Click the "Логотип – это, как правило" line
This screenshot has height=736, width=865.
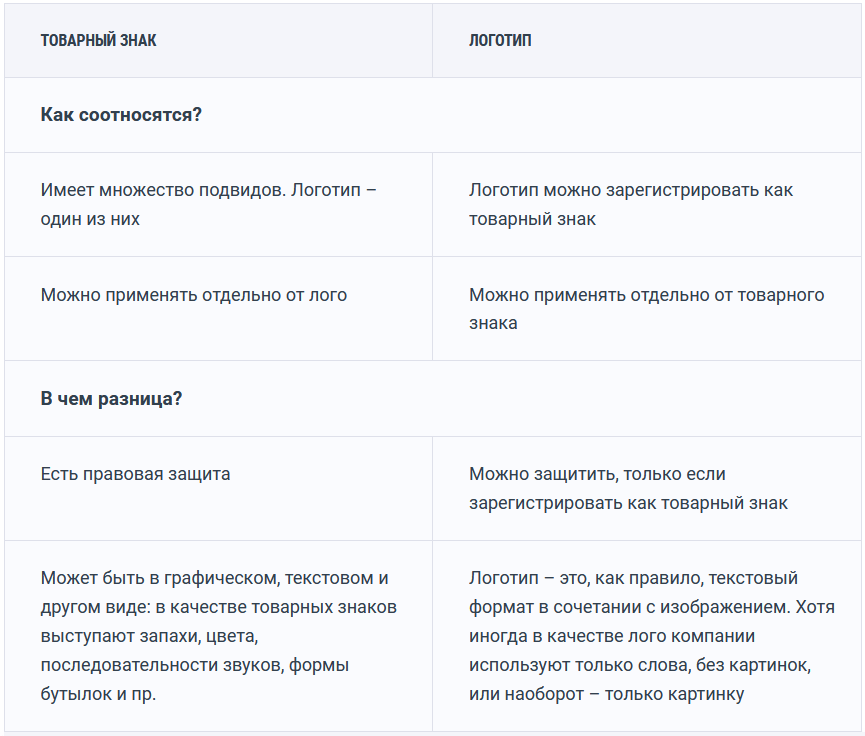click(x=633, y=578)
